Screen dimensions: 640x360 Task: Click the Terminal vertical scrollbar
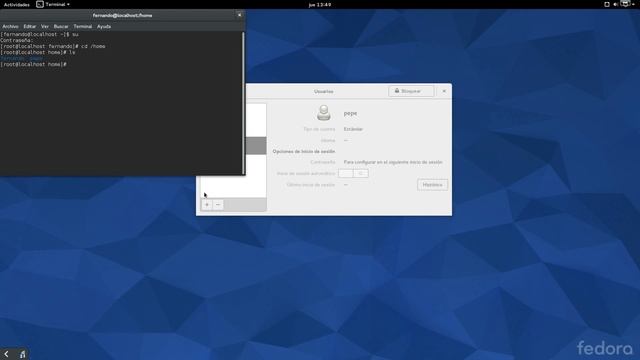(x=243, y=103)
